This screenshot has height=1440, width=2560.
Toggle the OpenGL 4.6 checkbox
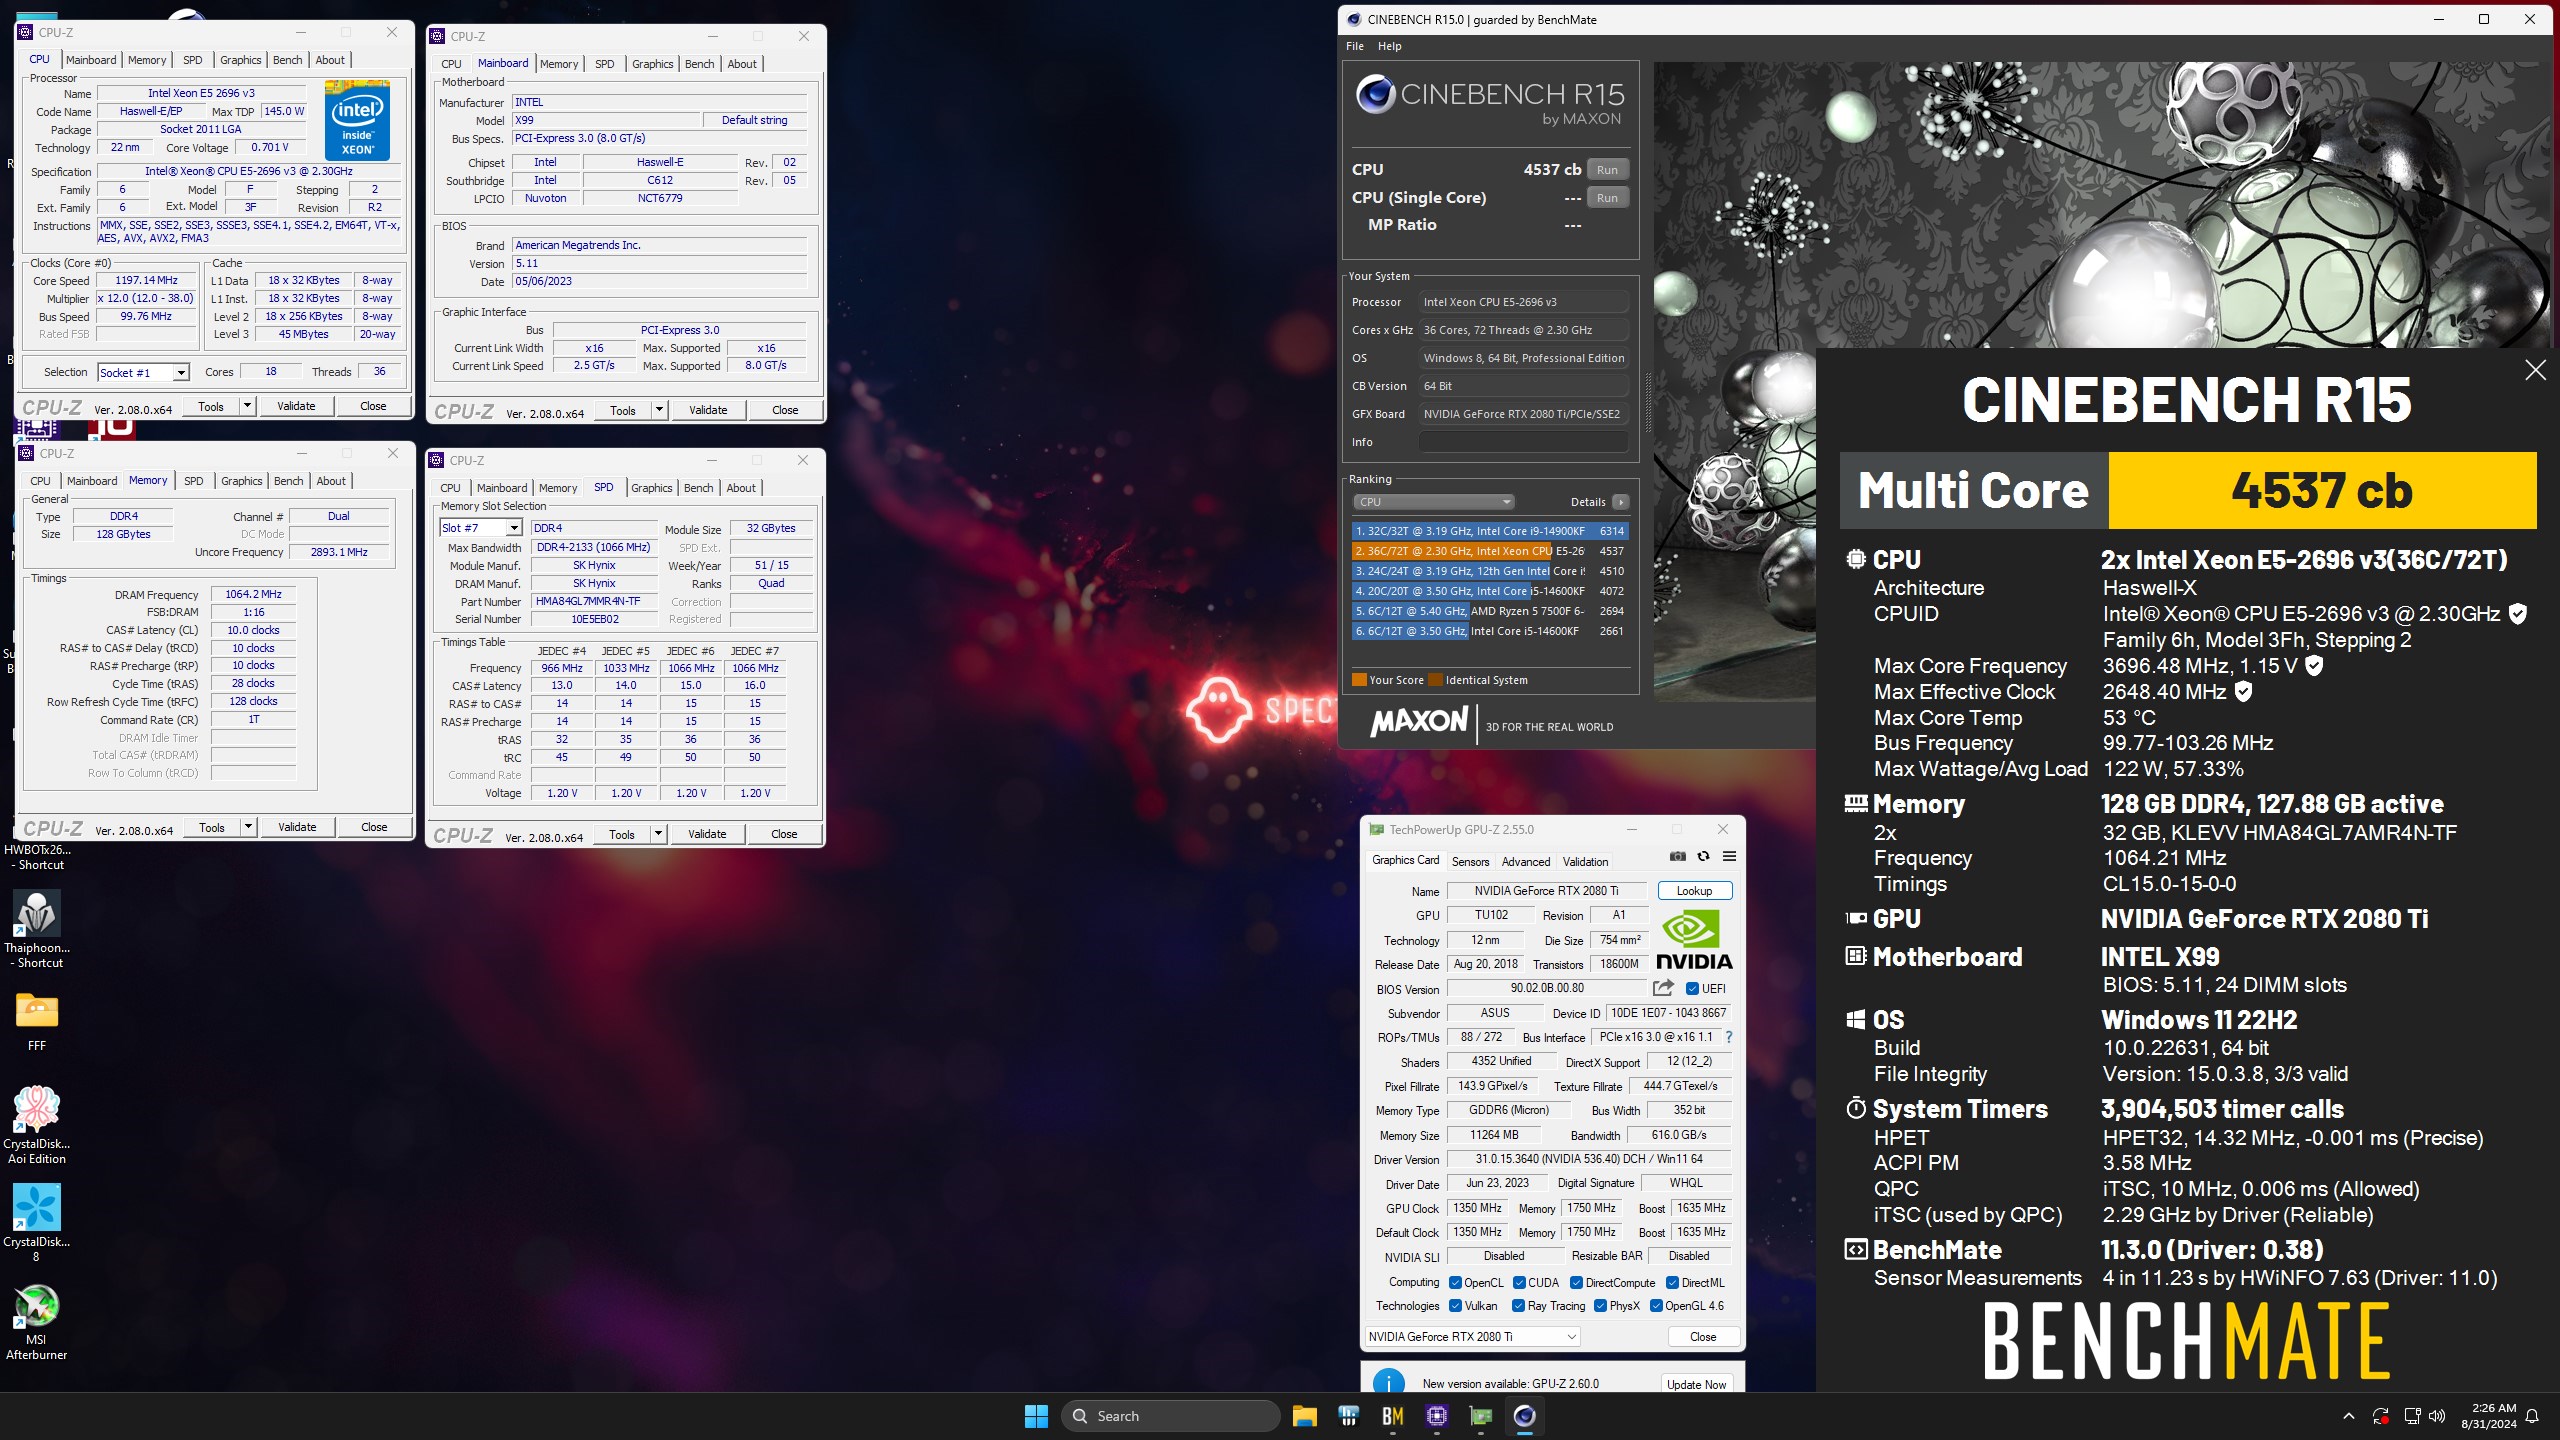(x=1656, y=1306)
